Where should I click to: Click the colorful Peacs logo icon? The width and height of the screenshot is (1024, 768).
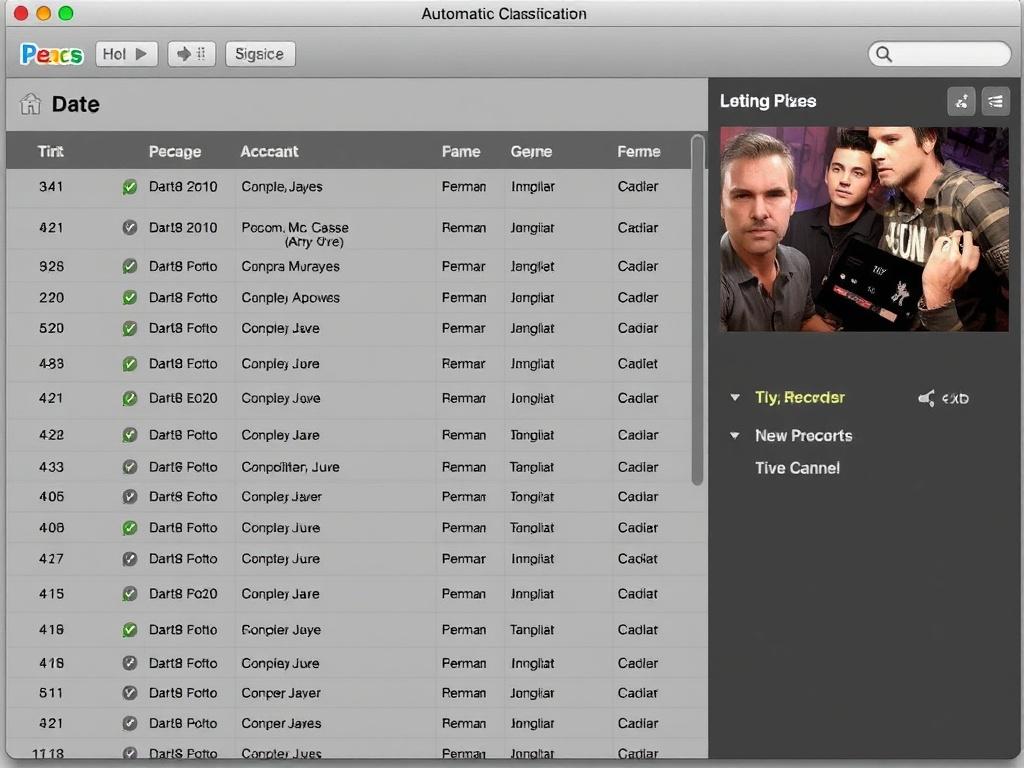coord(51,54)
